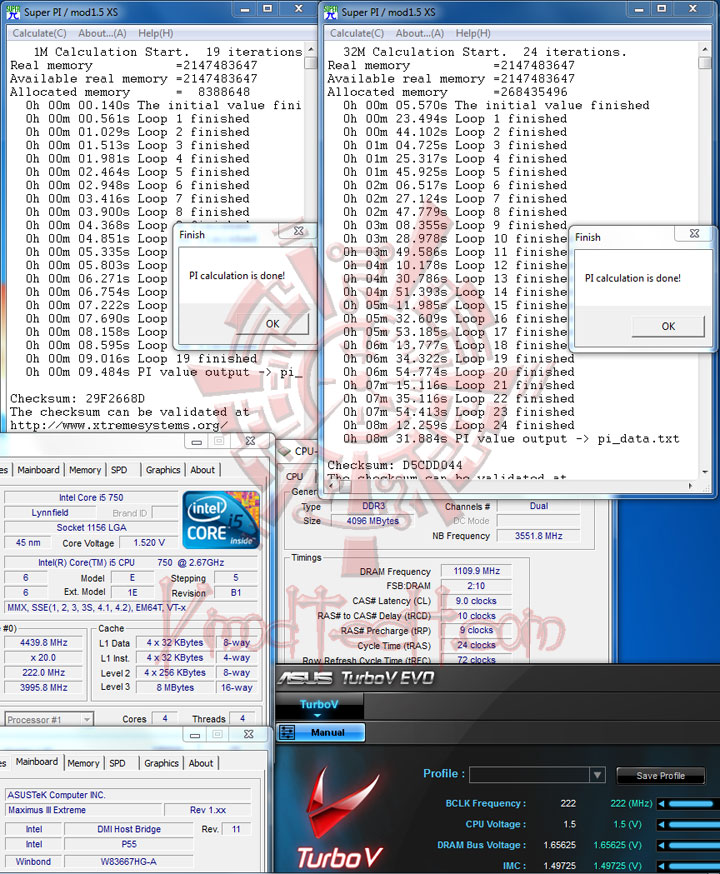
Task: Click the Manual mode icon in TurboV EVO
Action: pos(287,732)
